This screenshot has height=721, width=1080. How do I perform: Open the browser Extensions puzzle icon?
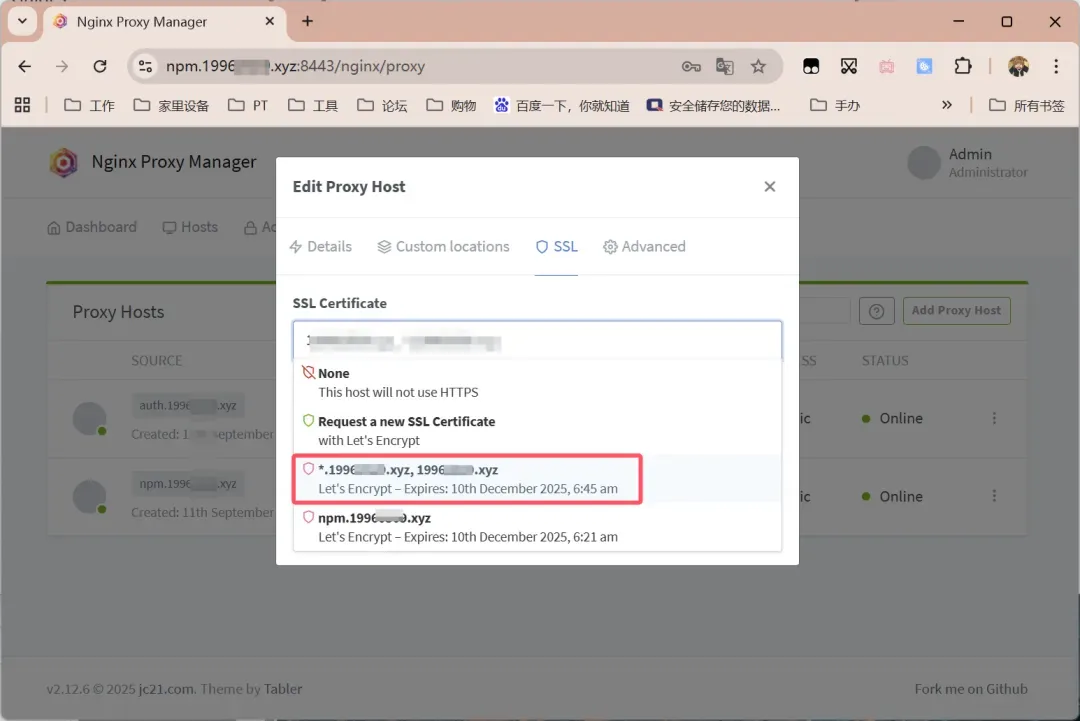(962, 66)
